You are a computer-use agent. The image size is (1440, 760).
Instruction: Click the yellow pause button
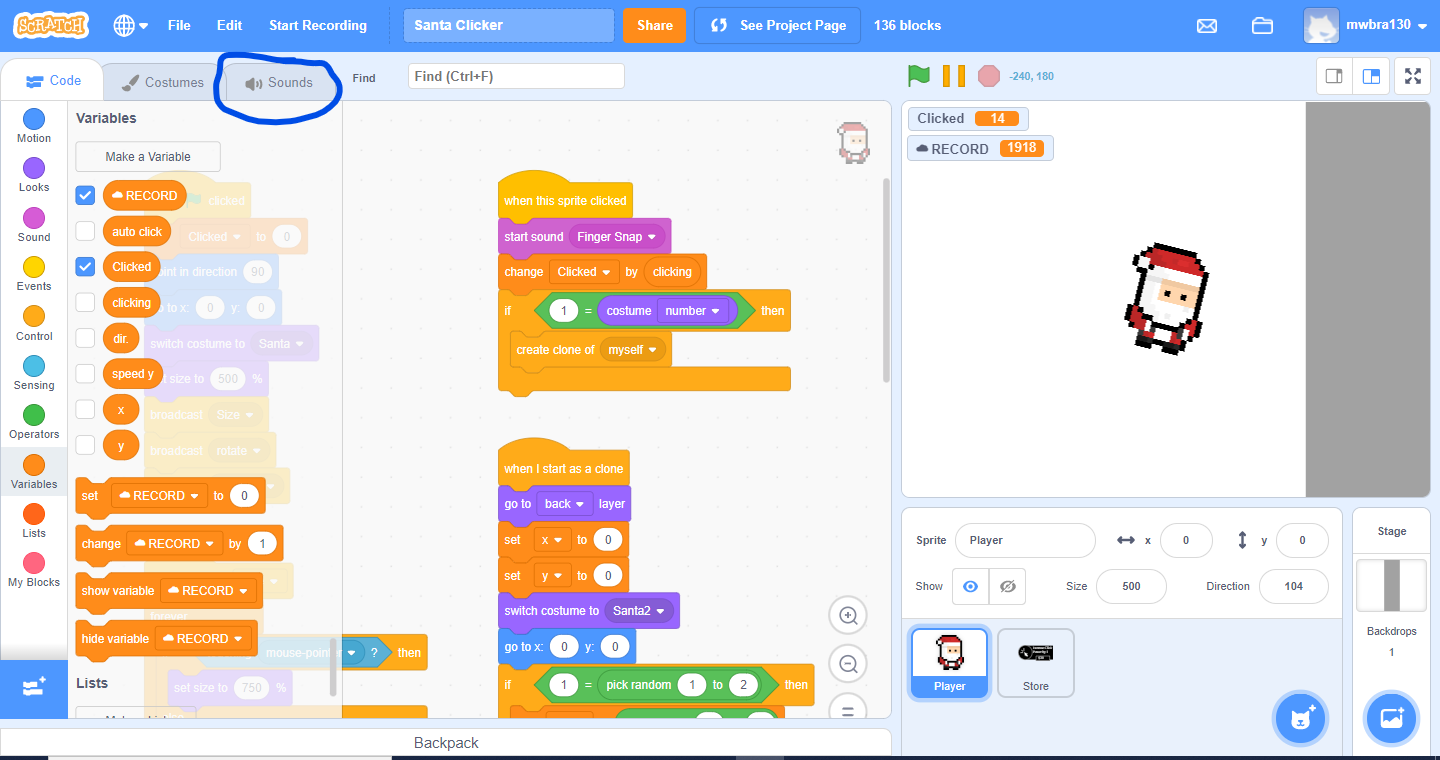click(954, 76)
